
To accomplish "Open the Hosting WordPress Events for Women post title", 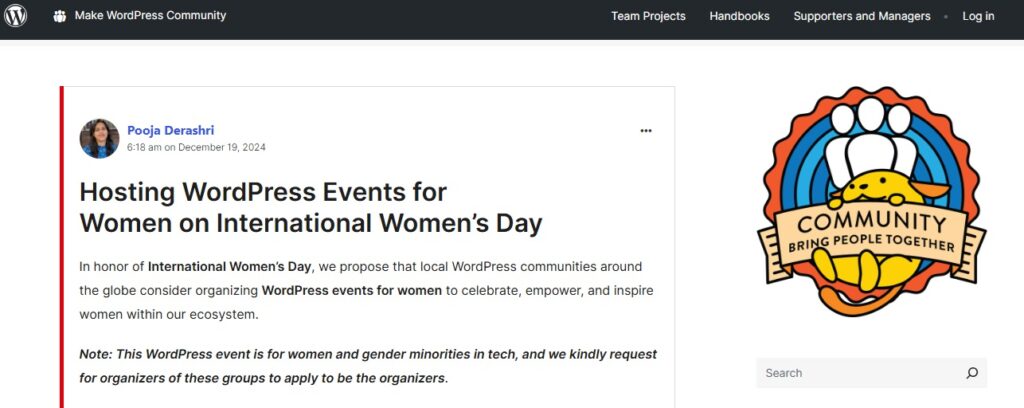I will pos(310,207).
